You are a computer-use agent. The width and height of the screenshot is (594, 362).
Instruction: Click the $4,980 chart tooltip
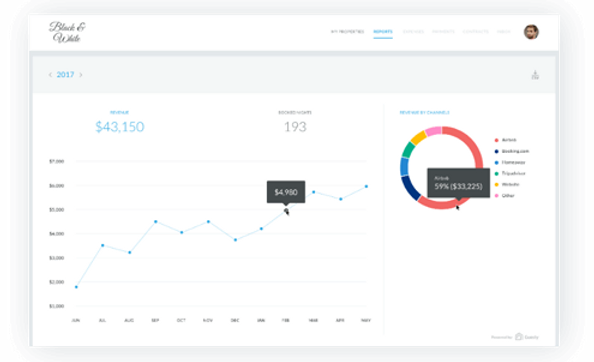click(286, 192)
